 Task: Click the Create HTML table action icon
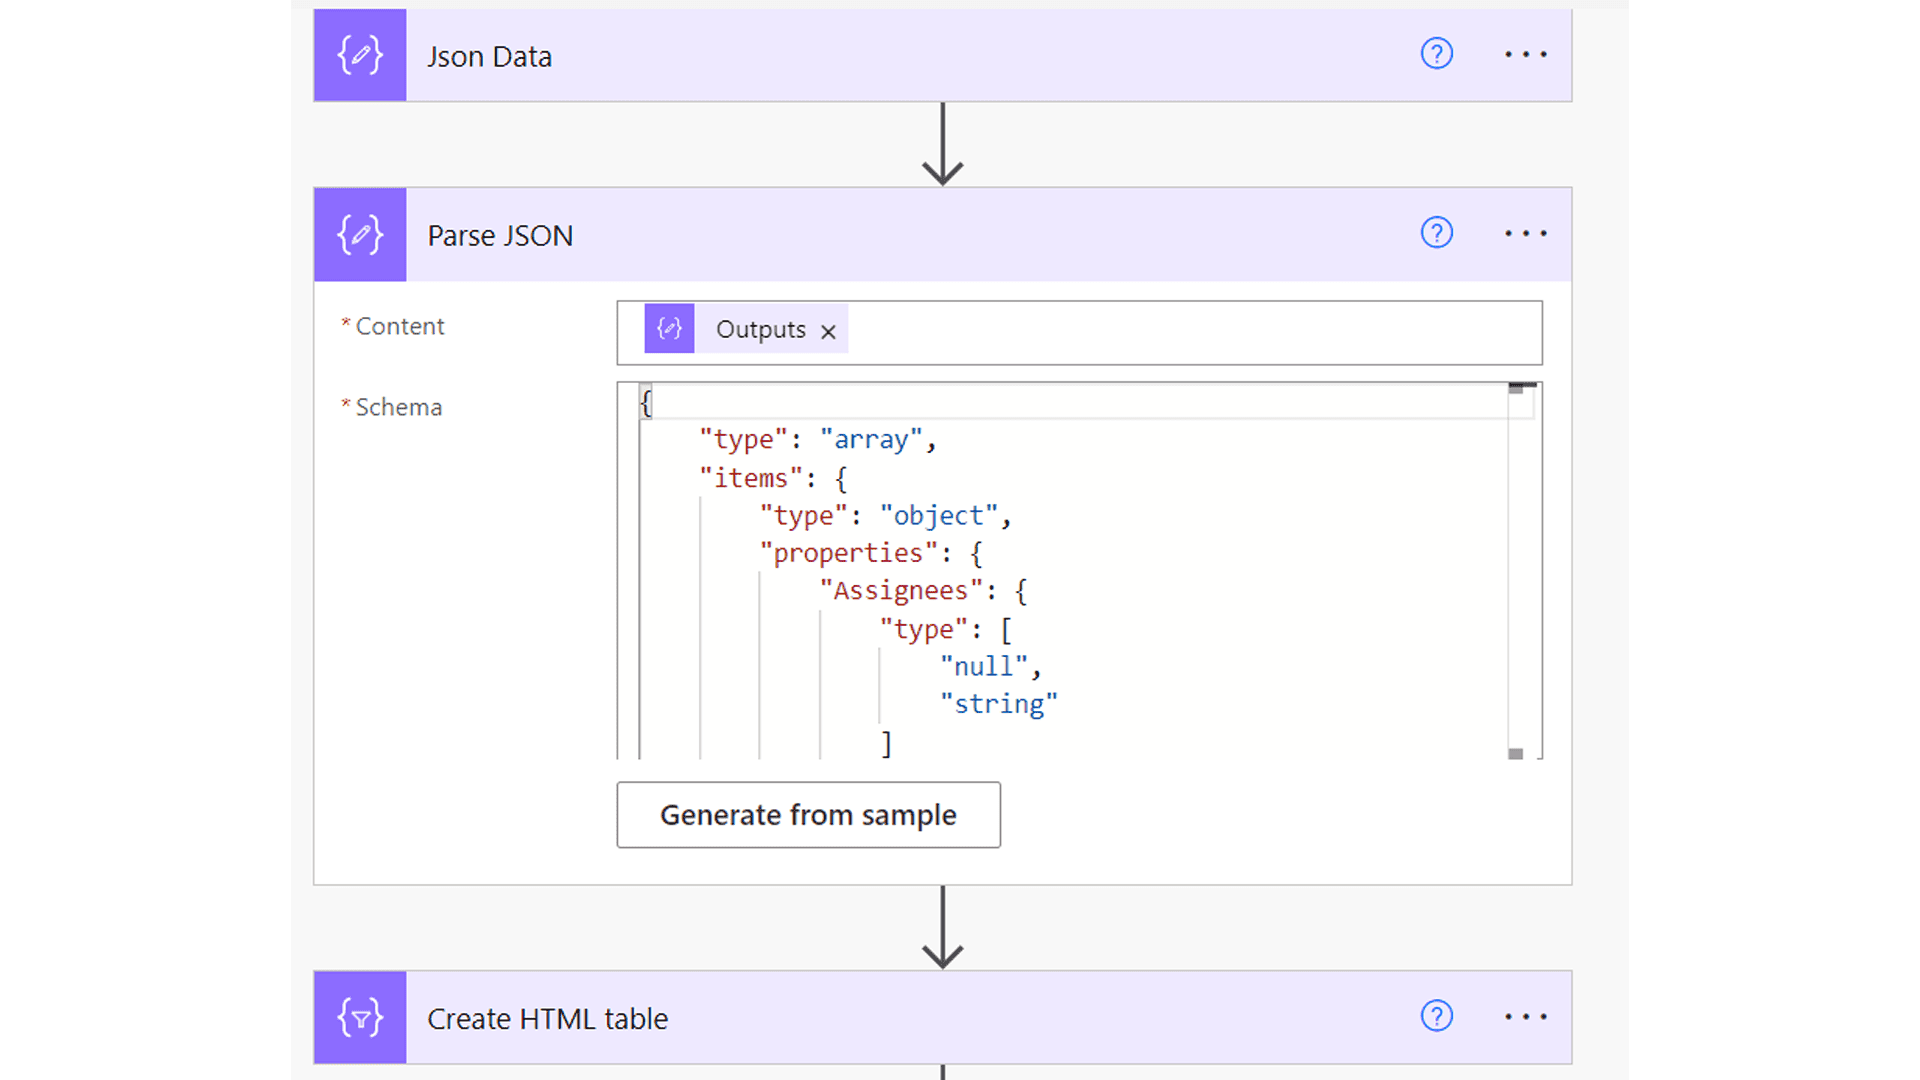coord(360,1017)
